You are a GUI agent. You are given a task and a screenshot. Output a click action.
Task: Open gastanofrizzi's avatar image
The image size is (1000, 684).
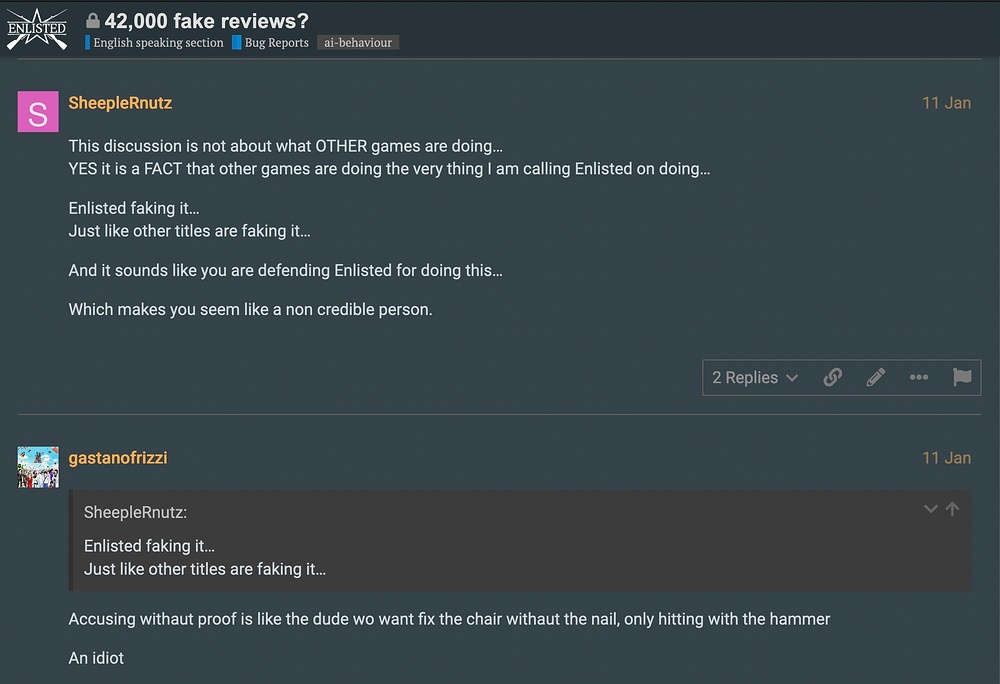pos(38,467)
